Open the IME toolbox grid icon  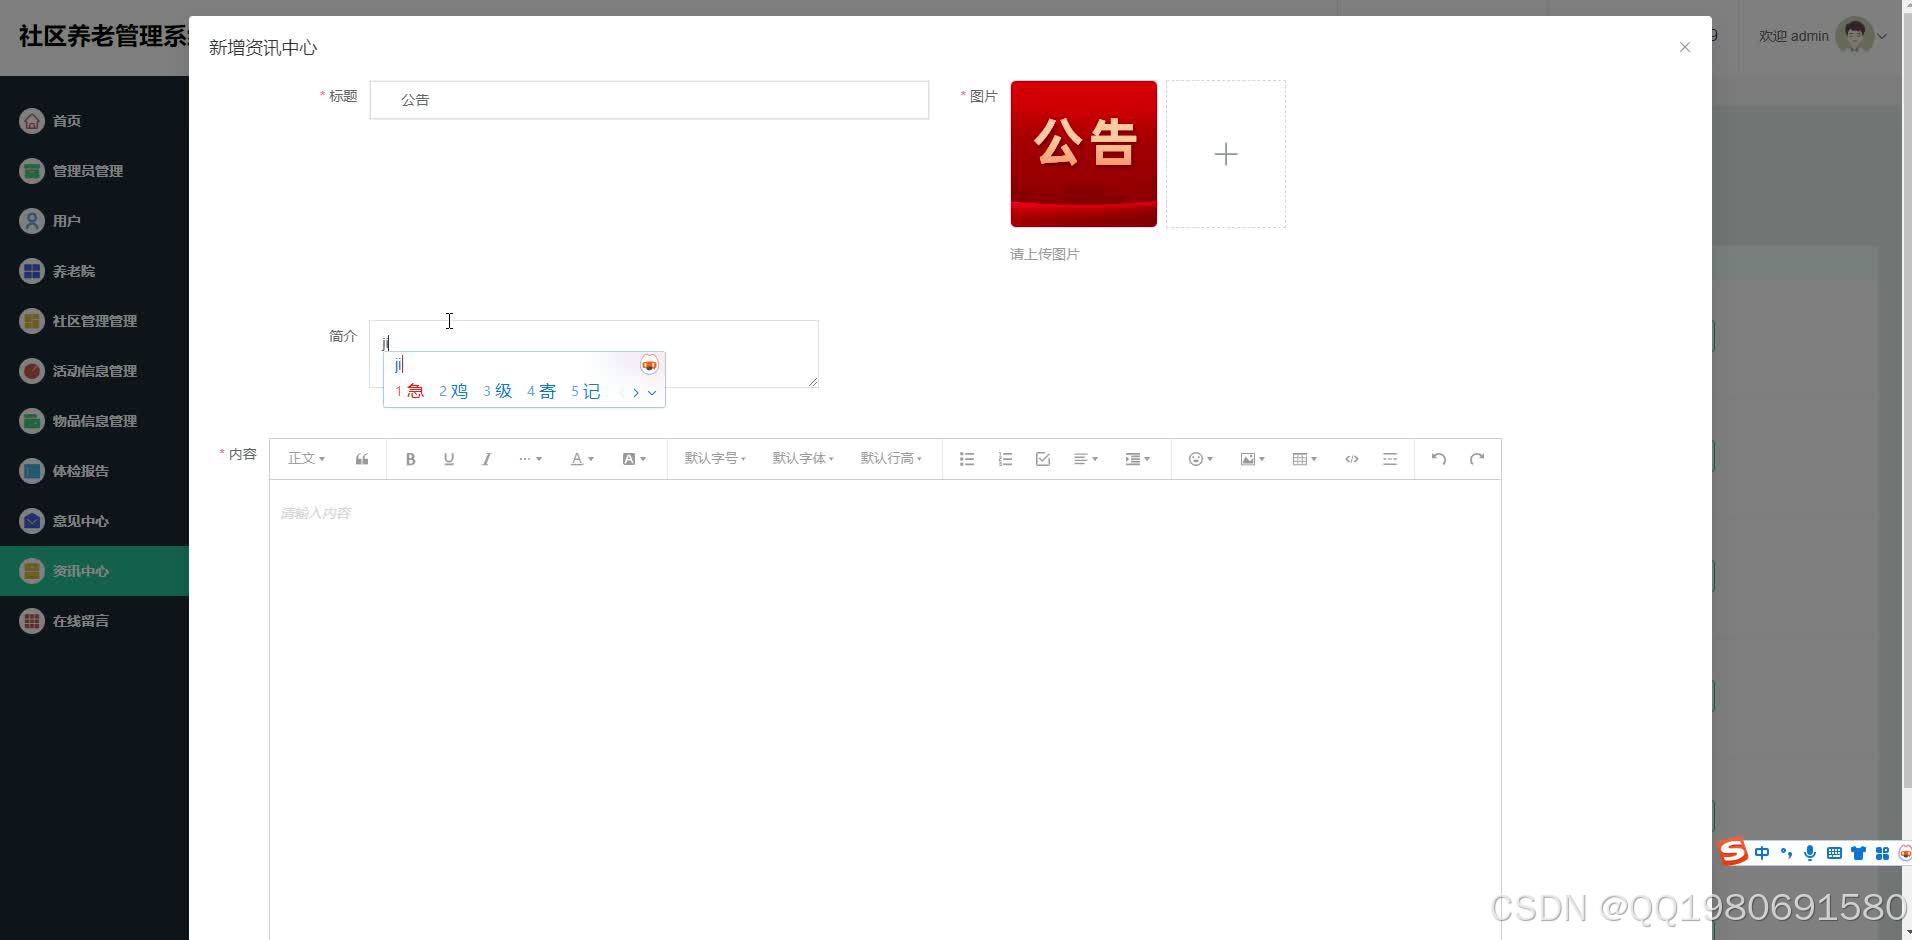(x=1882, y=853)
